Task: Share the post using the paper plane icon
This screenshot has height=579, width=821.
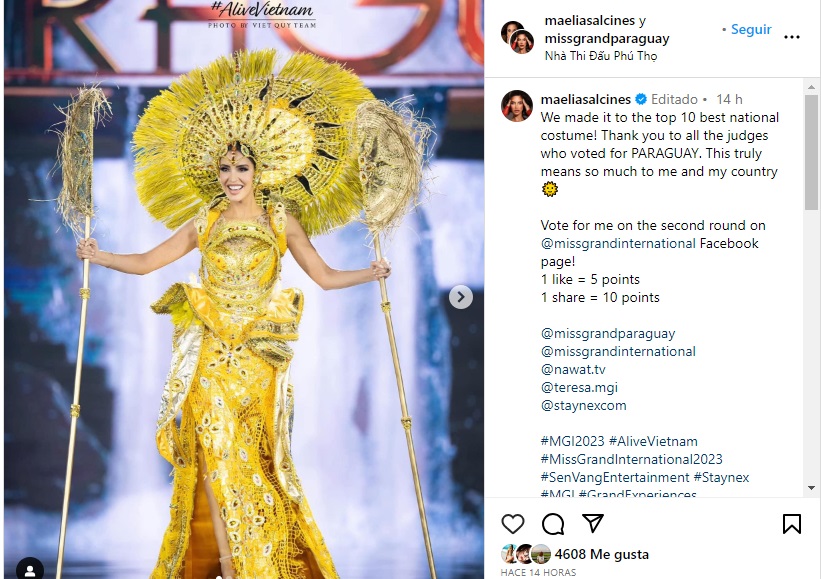Action: click(593, 523)
